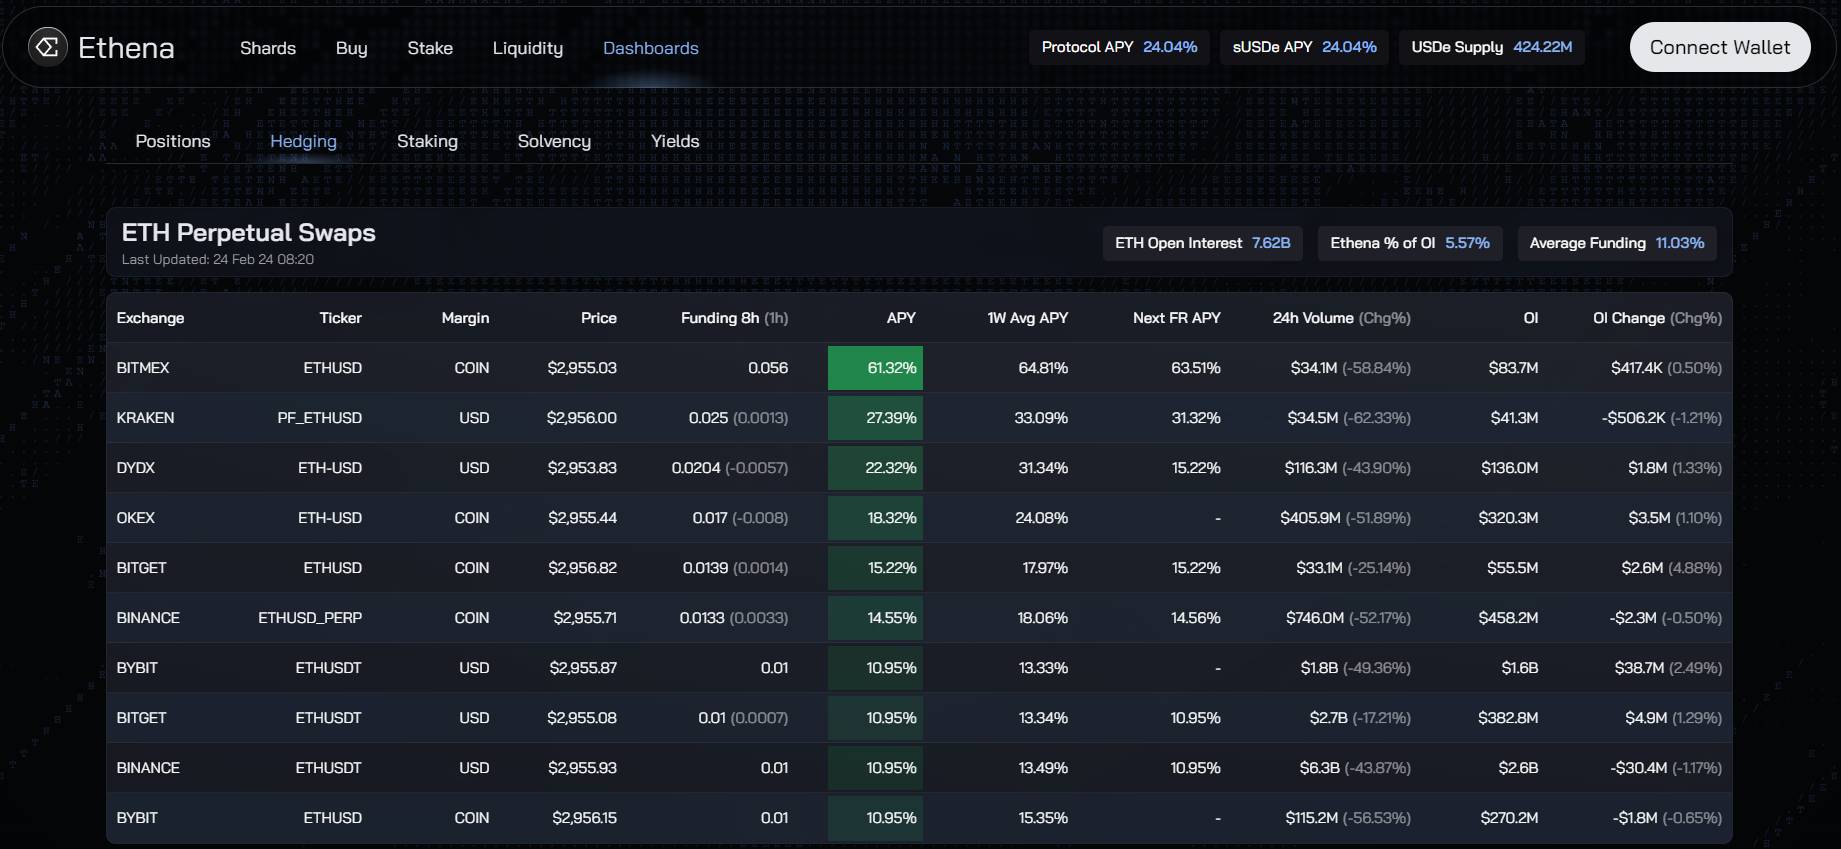1841x849 pixels.
Task: Click the Average Funding 11.03% stat
Action: [1617, 243]
